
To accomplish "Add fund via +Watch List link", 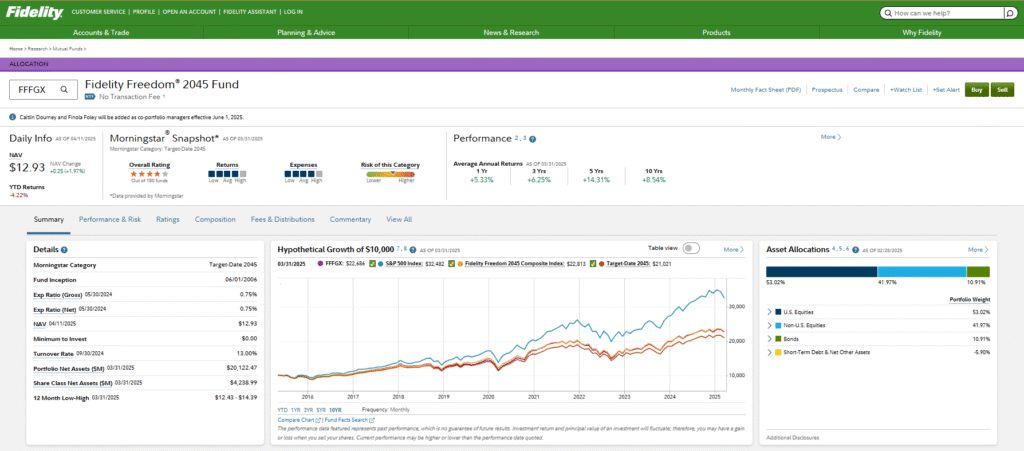I will click(906, 90).
